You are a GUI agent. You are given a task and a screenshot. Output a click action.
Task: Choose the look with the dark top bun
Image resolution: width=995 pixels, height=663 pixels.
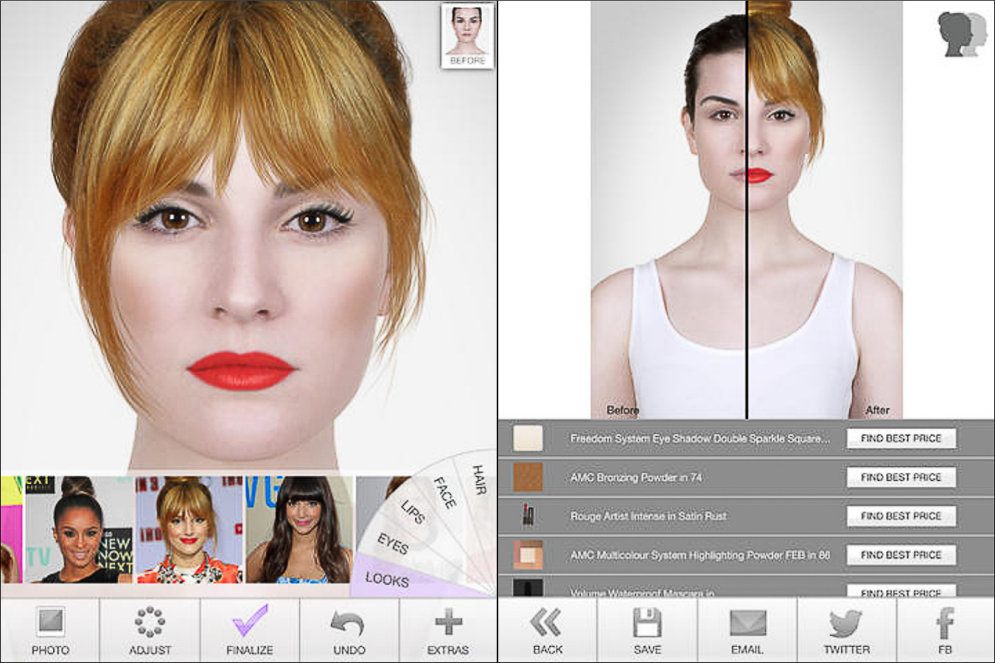point(79,530)
